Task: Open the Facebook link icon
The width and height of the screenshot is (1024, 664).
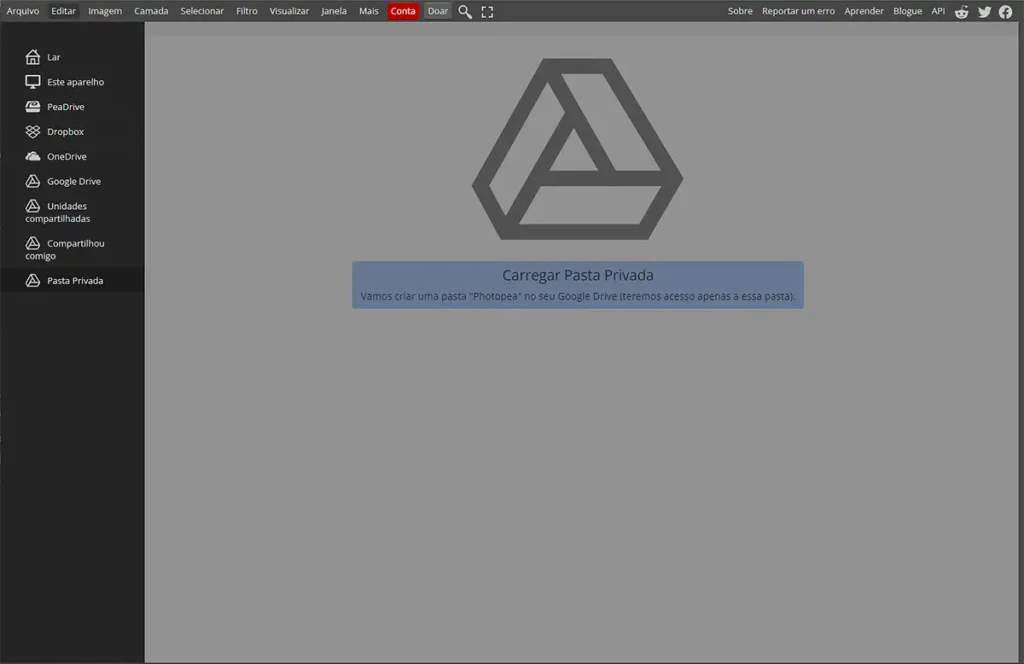Action: click(x=1006, y=12)
